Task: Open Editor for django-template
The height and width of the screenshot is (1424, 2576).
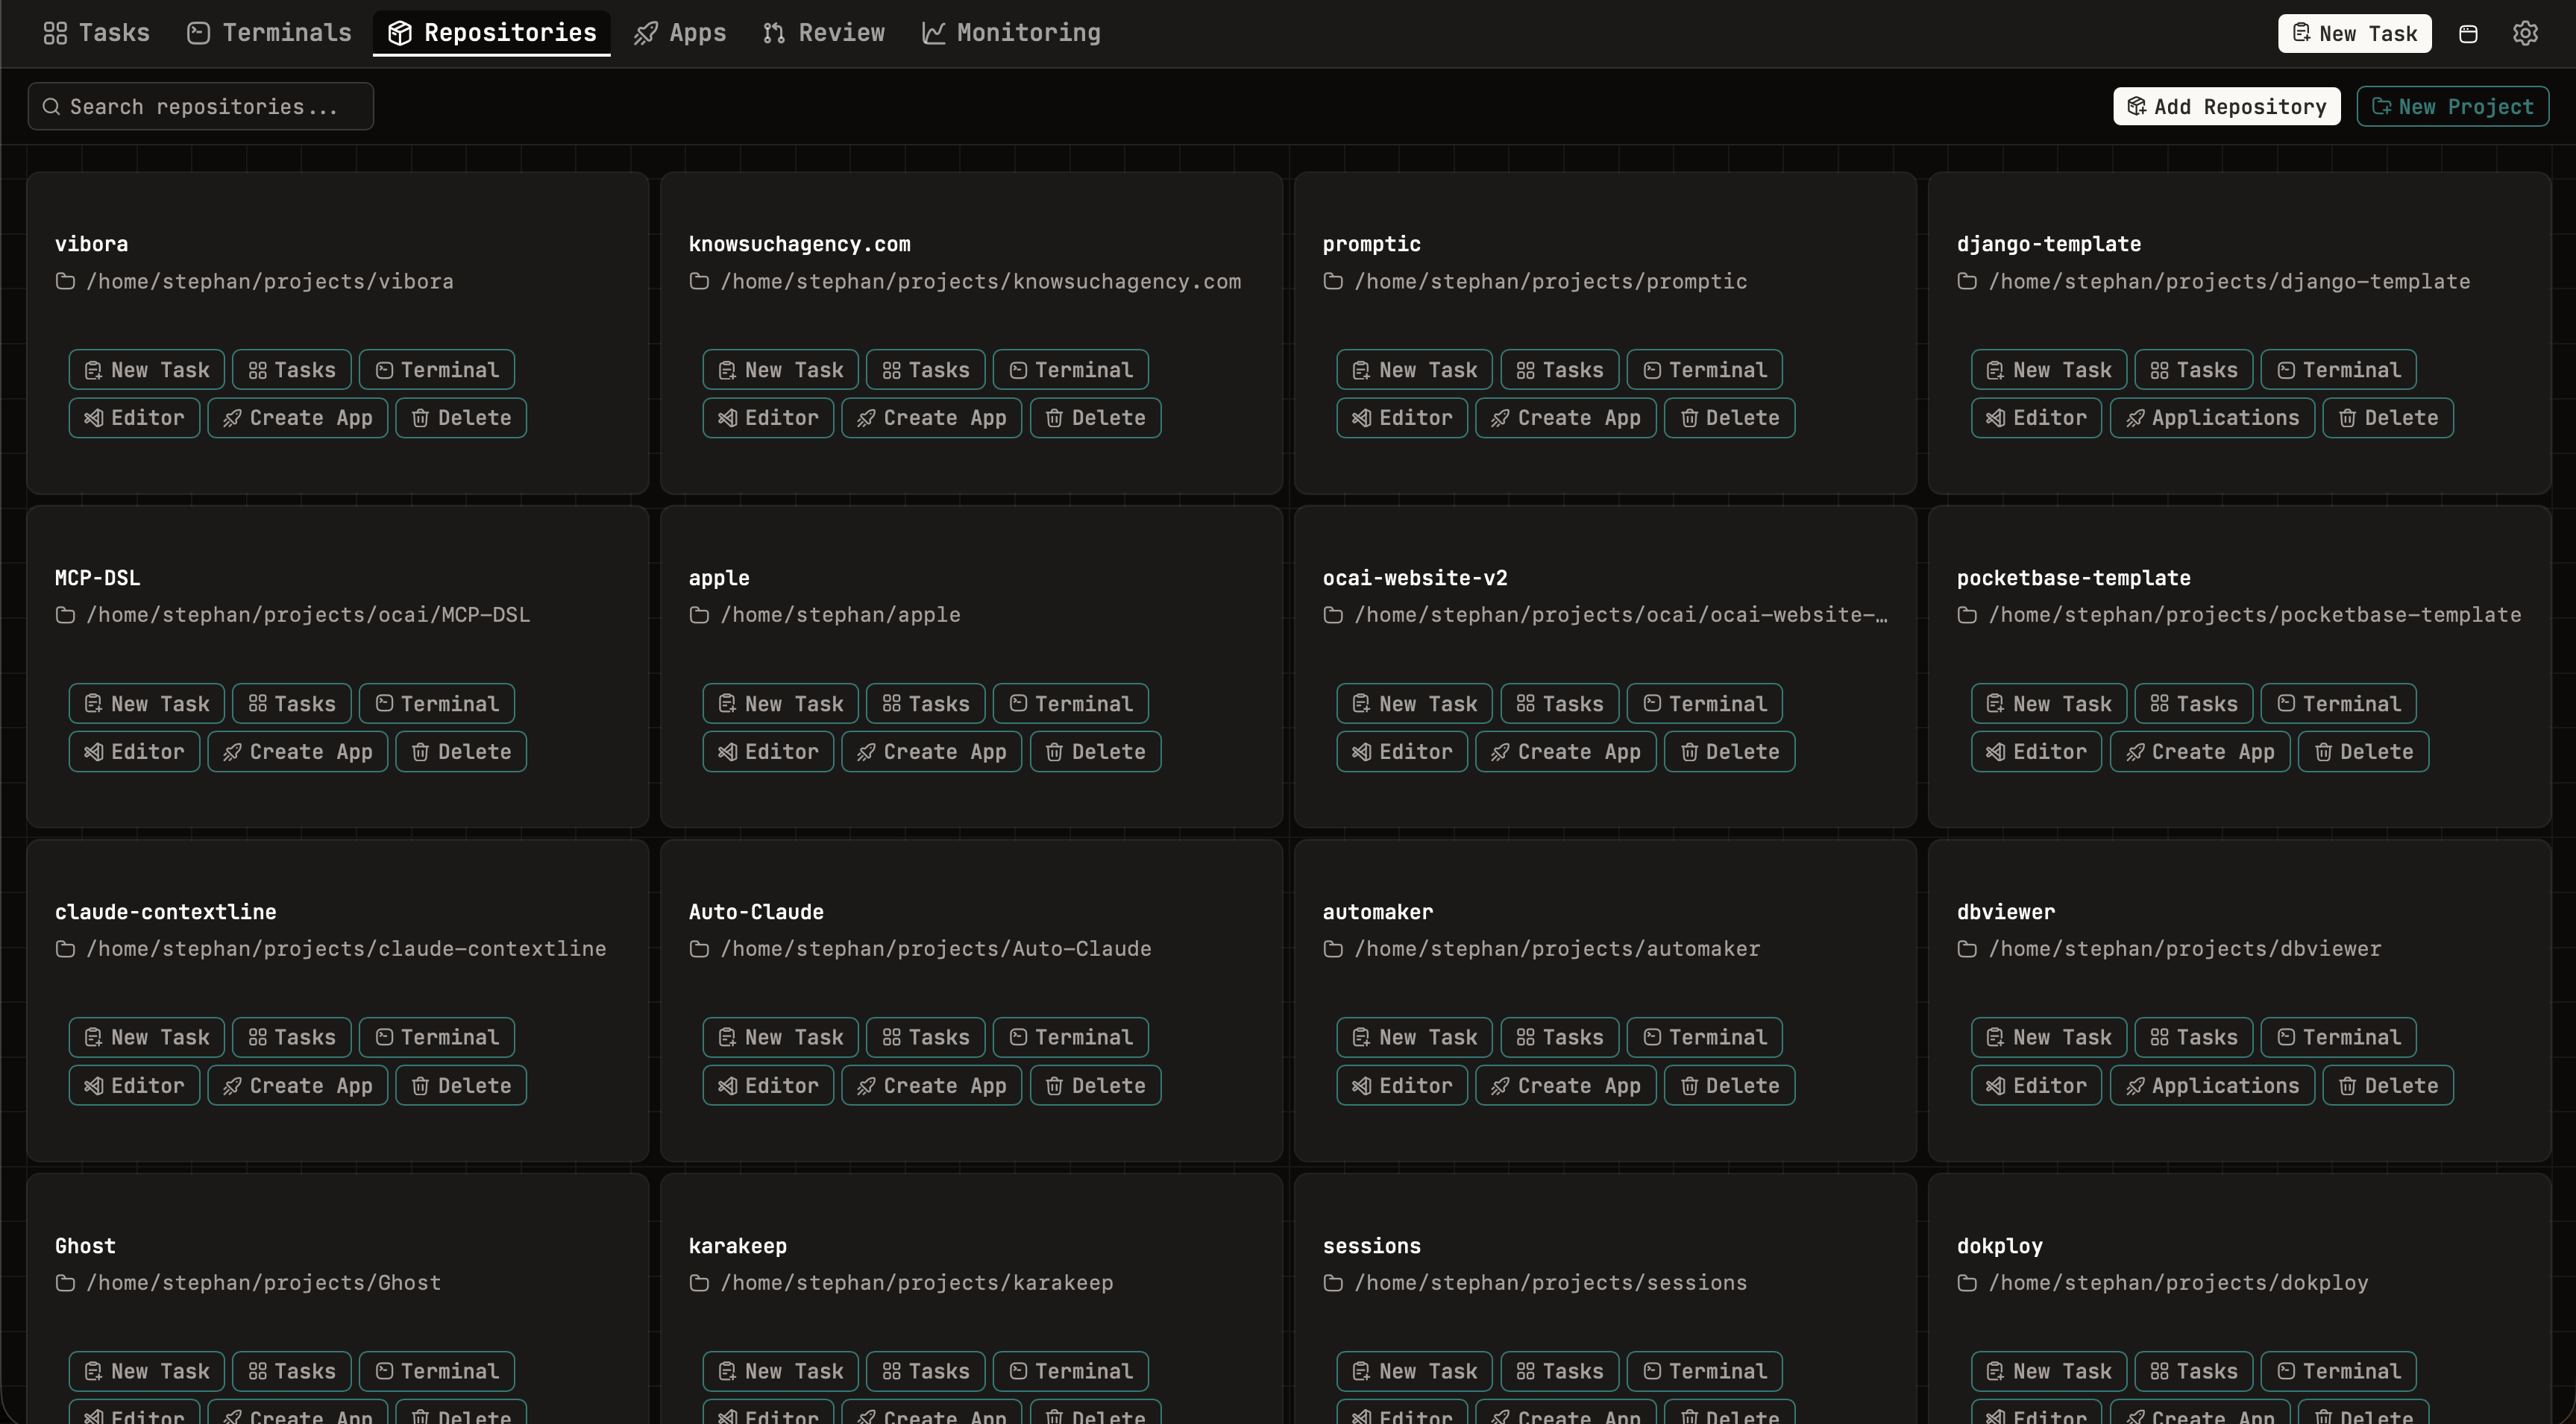Action: pos(2036,418)
